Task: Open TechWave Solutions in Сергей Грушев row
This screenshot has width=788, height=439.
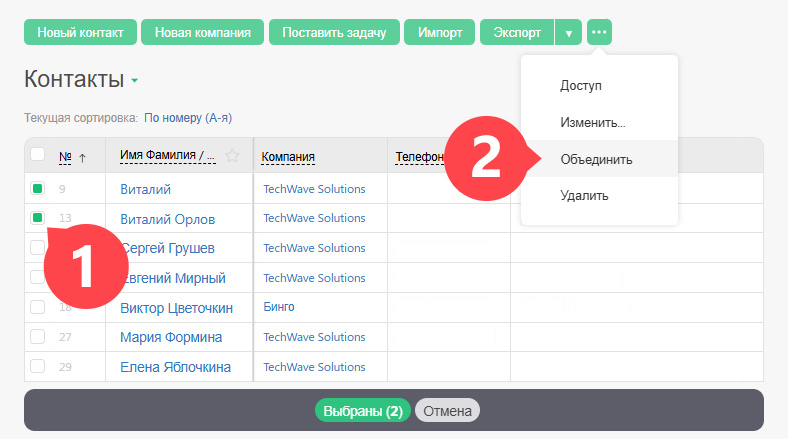Action: 315,248
